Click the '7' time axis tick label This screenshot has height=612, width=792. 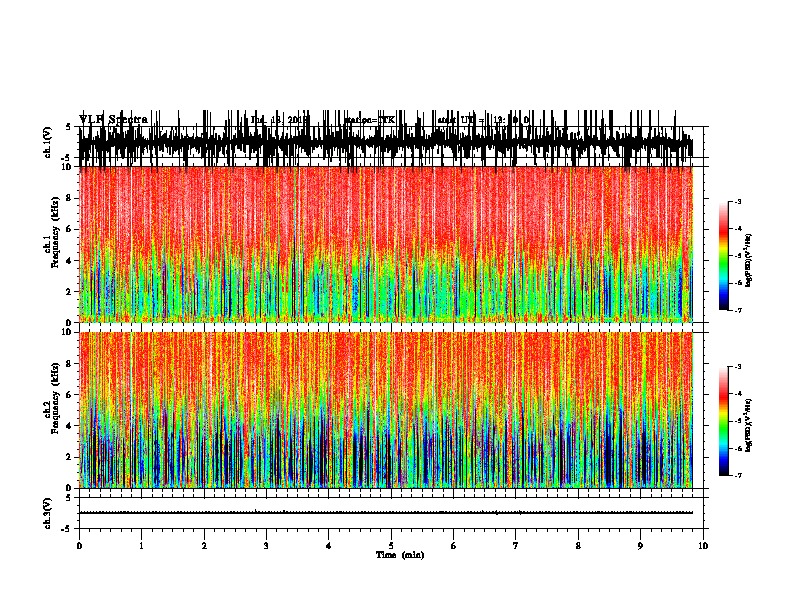[x=516, y=545]
